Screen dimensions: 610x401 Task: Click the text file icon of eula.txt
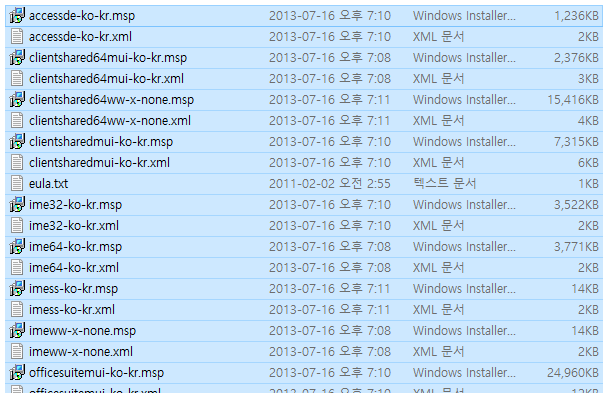pos(17,184)
